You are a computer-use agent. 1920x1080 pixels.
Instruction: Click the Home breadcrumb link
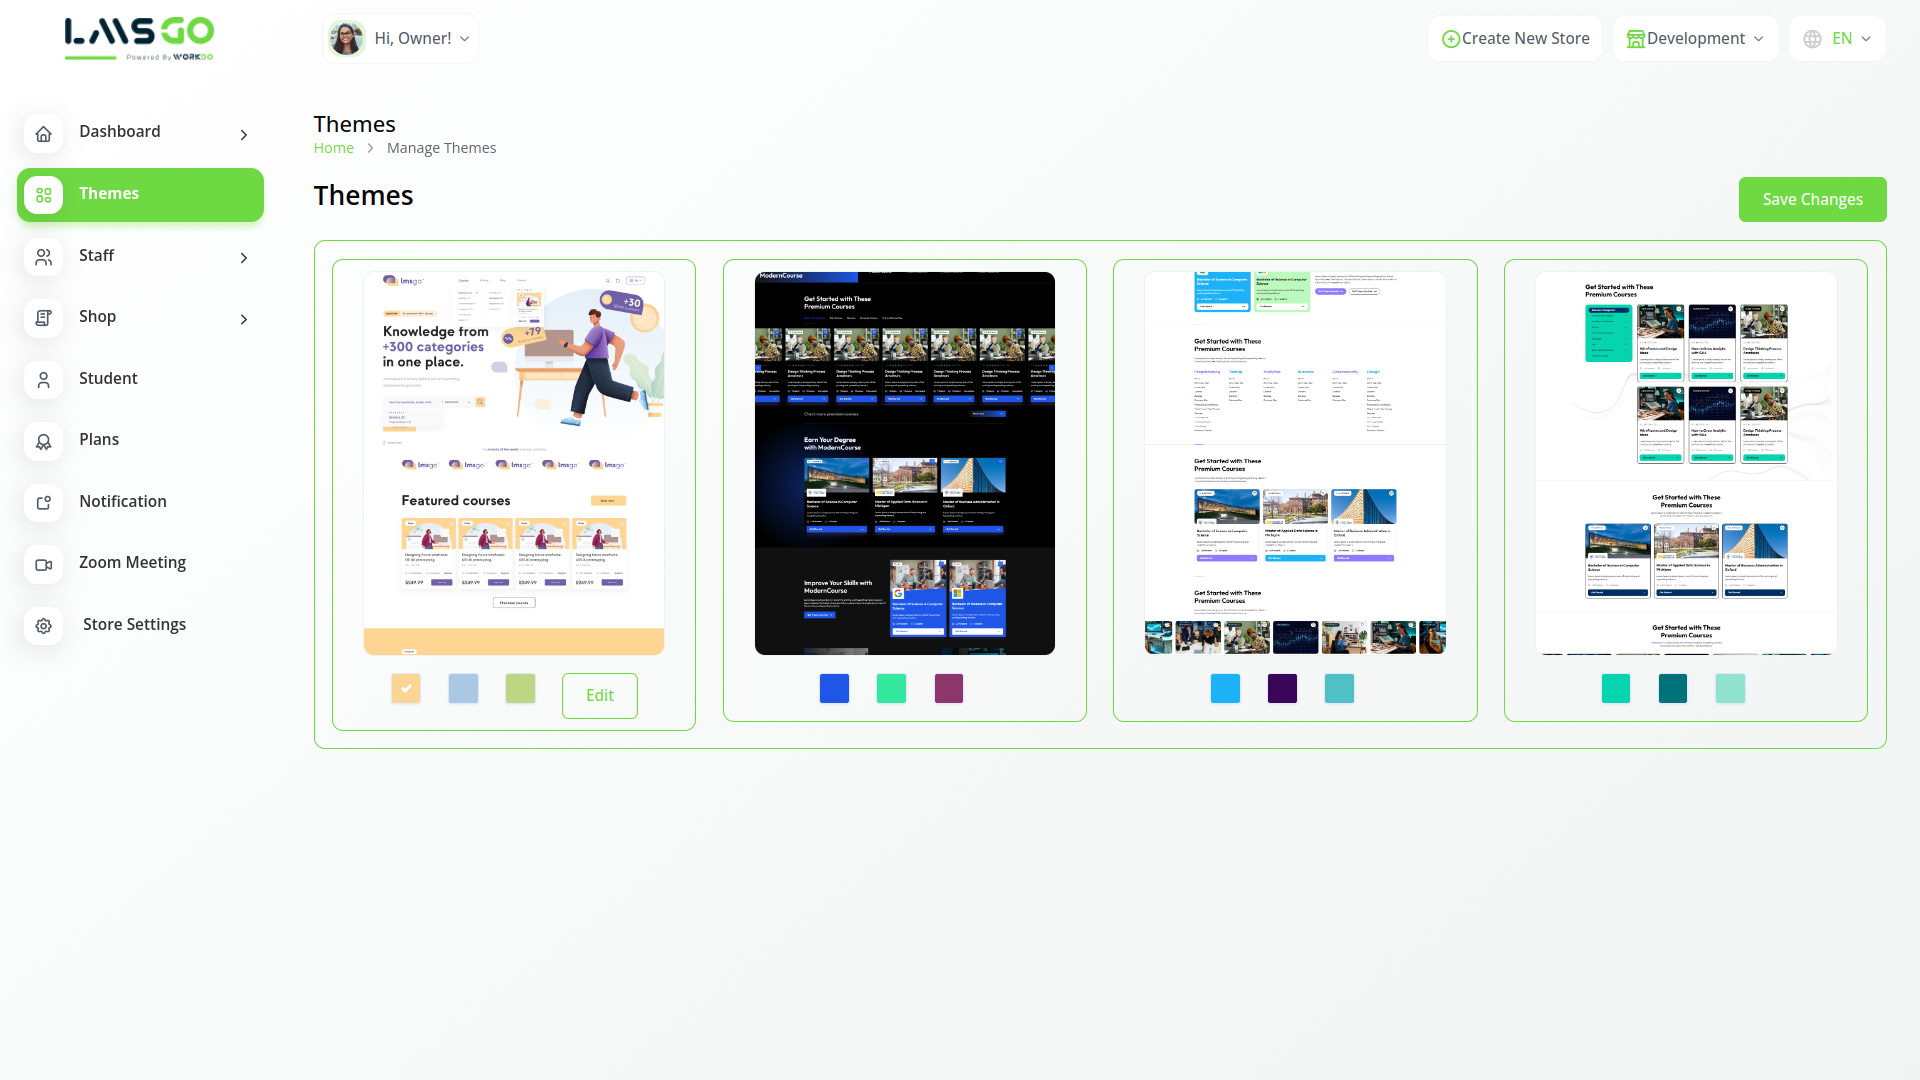pos(333,148)
